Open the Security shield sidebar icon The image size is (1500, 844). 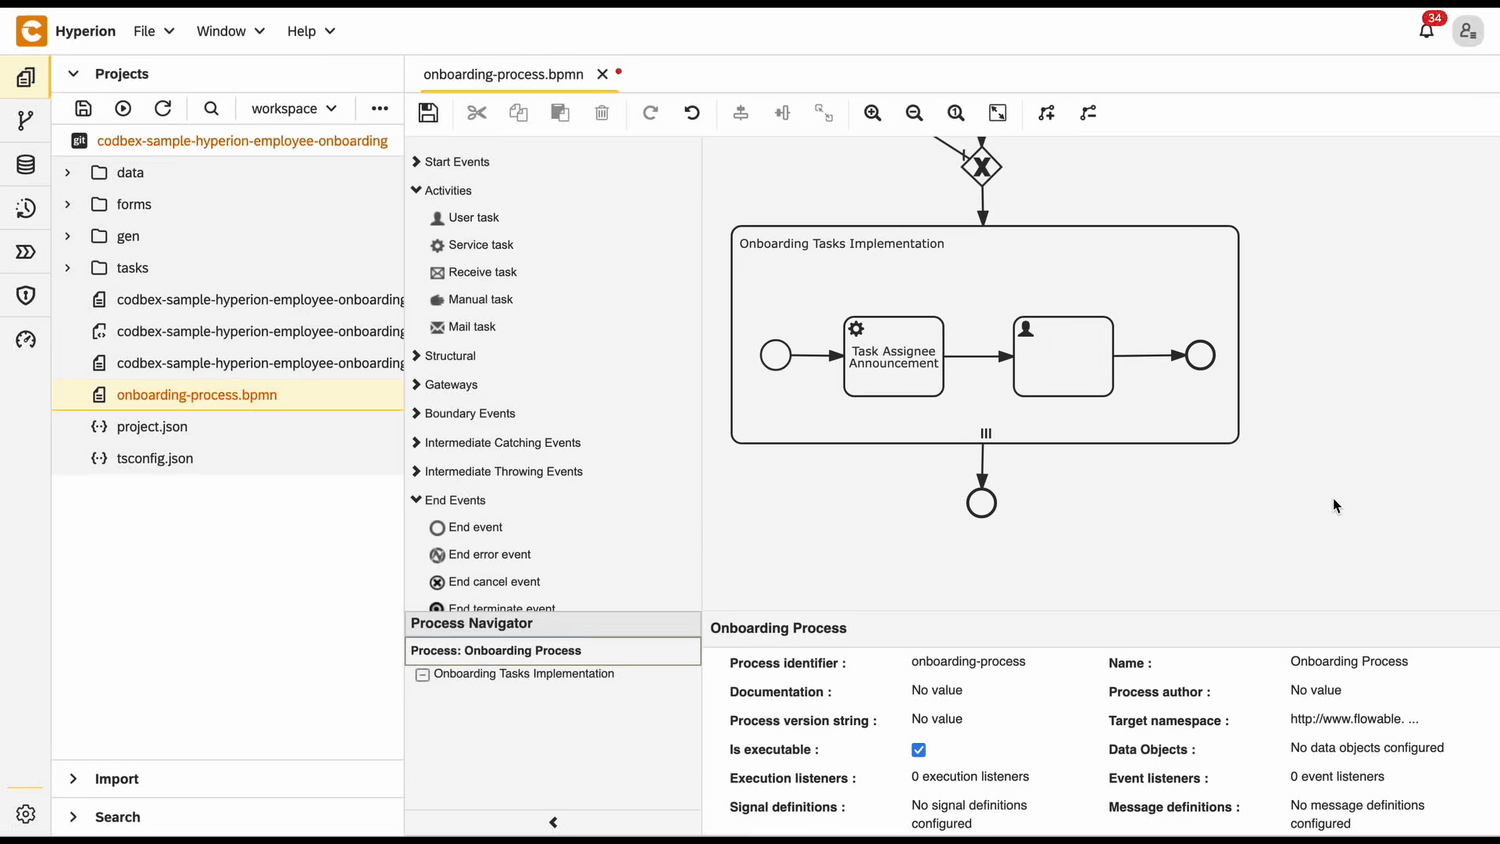pos(25,295)
